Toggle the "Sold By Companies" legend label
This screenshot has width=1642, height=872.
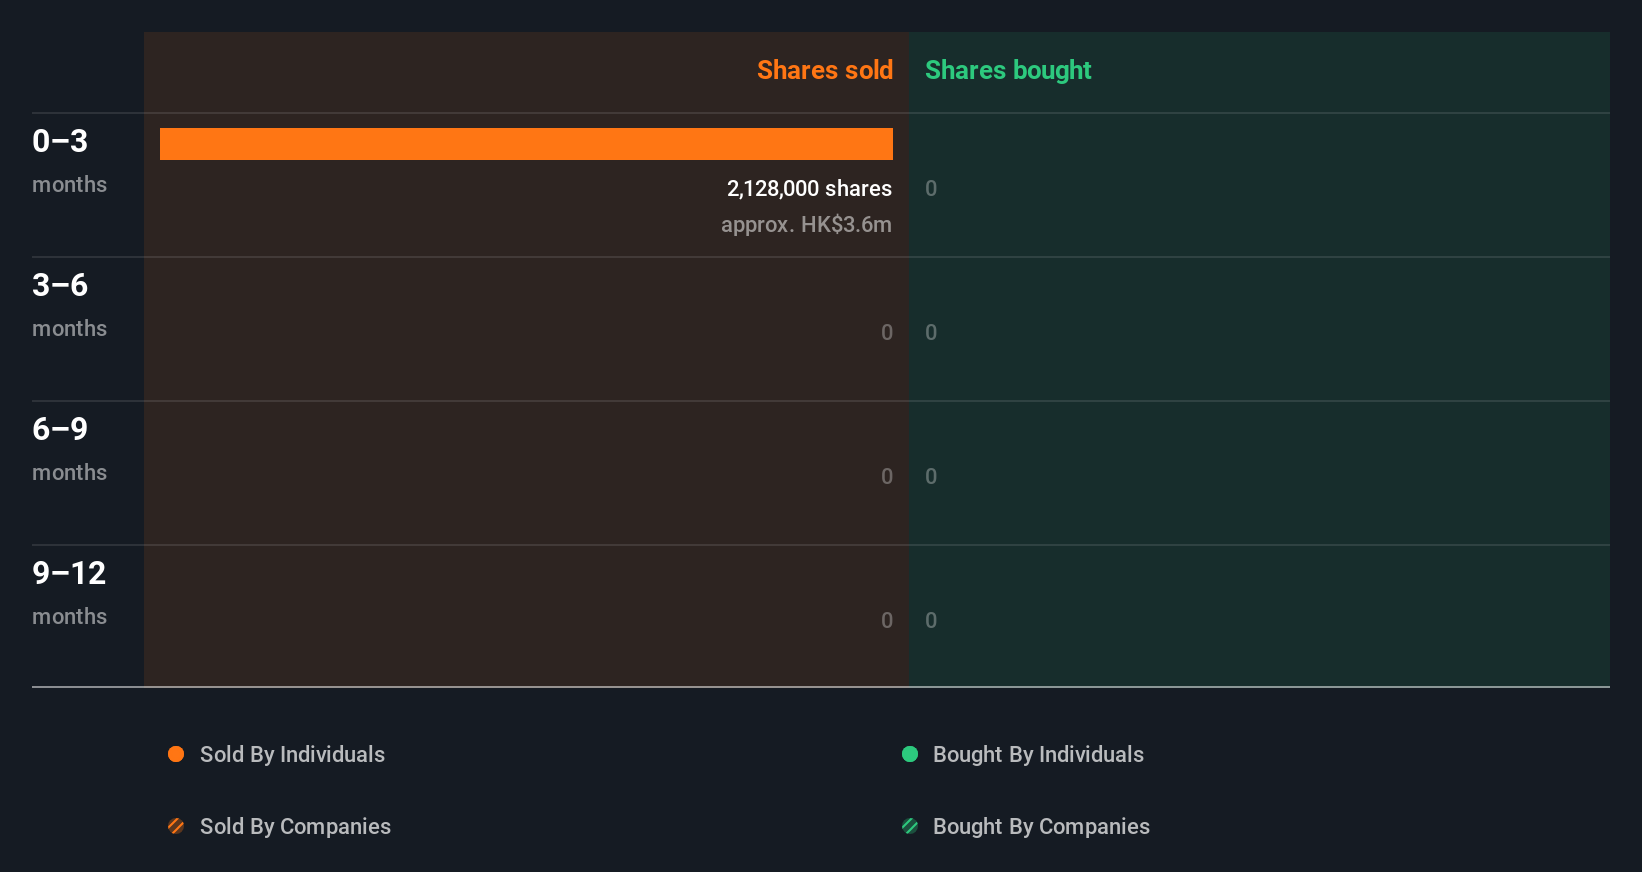[295, 826]
